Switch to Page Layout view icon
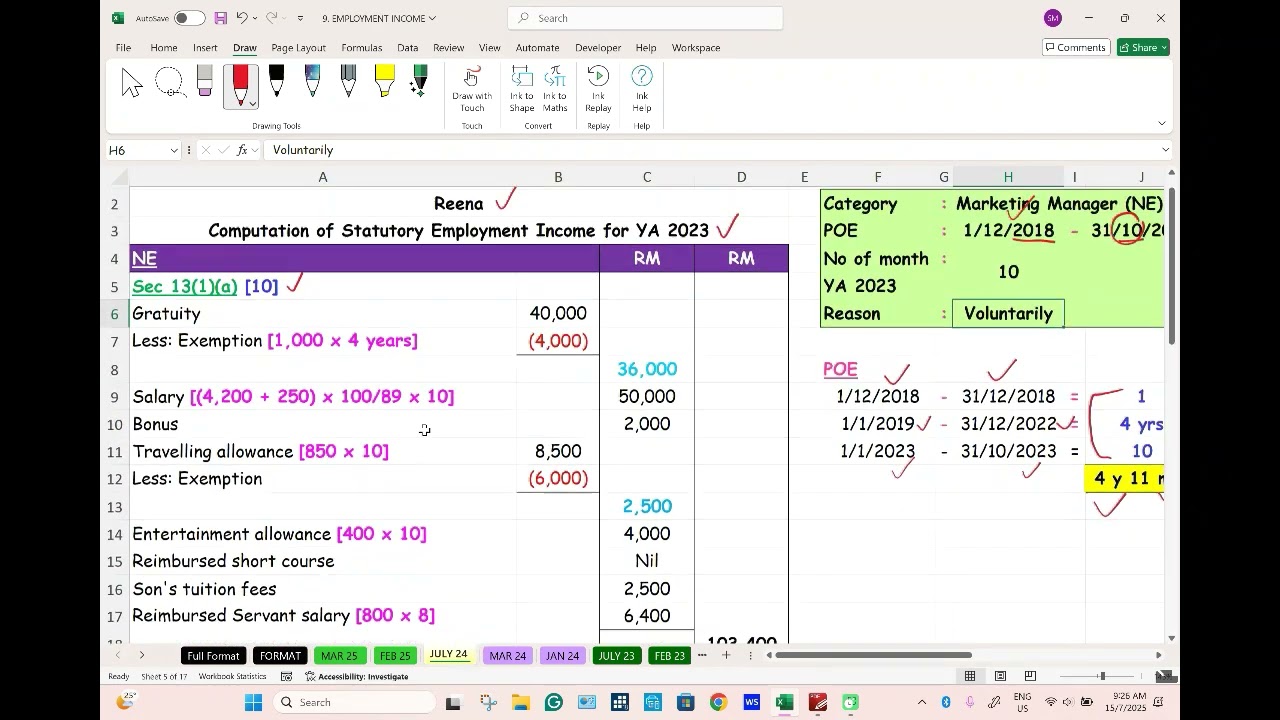The image size is (1280, 720). pos(1000,677)
